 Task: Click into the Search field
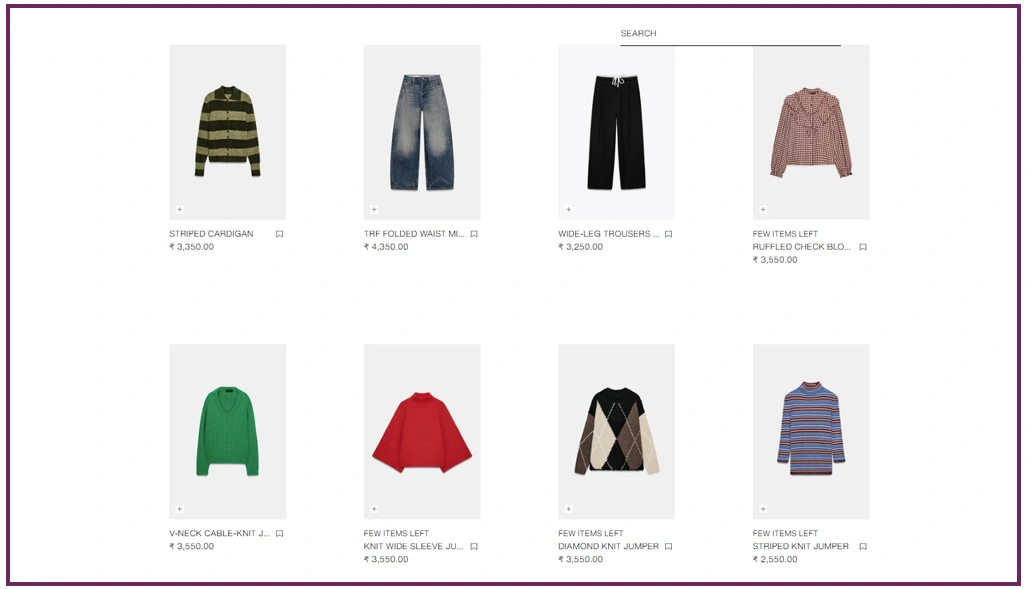(730, 34)
